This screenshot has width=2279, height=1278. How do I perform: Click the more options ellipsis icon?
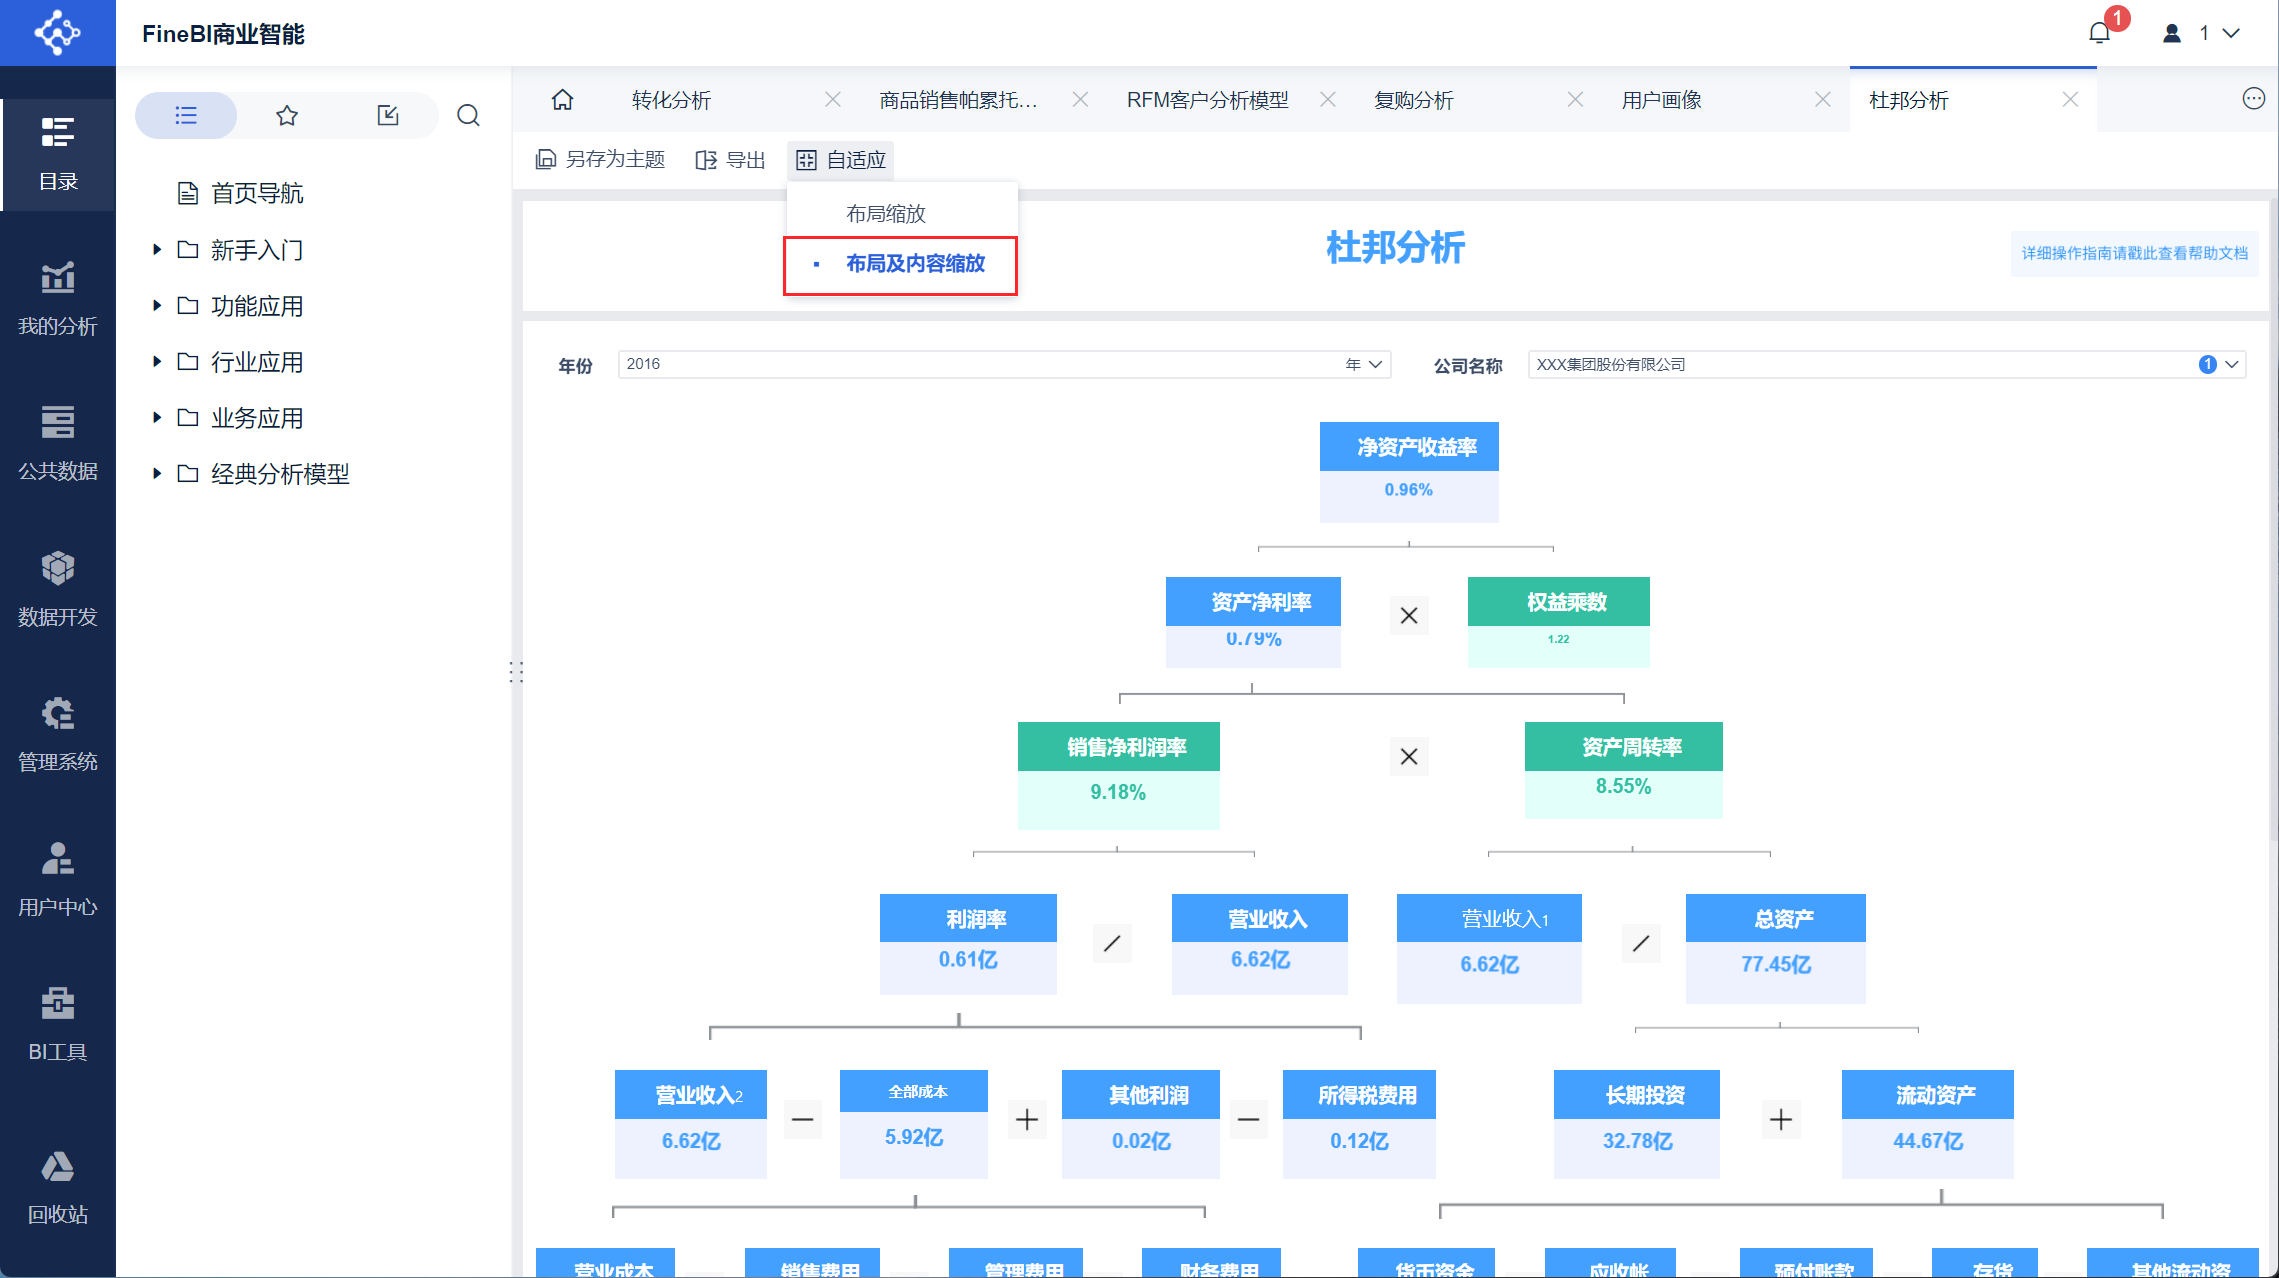[x=2253, y=99]
